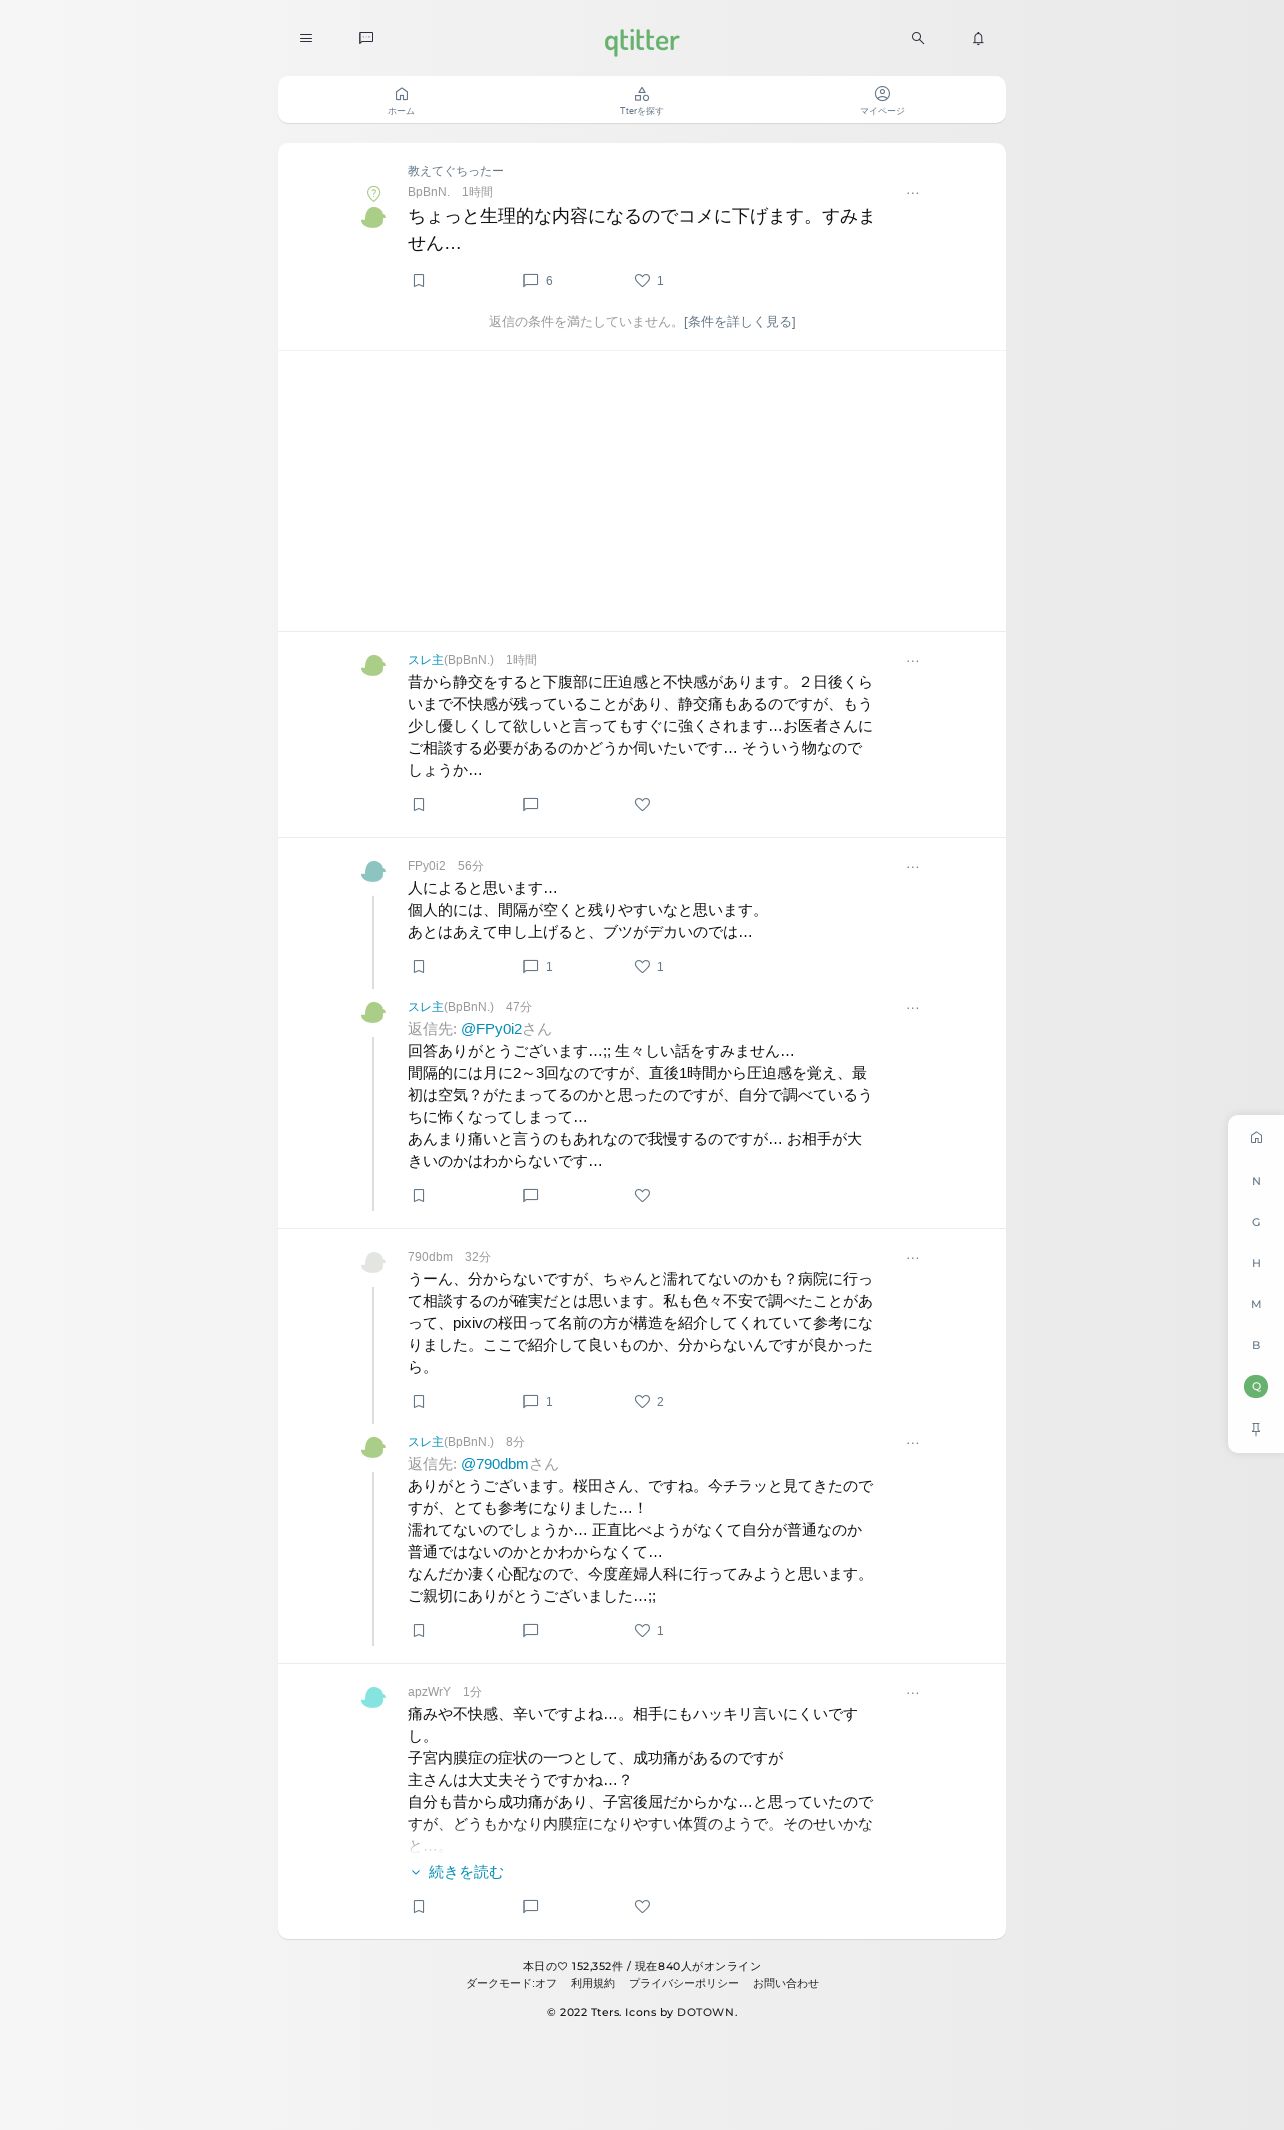This screenshot has height=2130, width=1284.
Task: Open apzWrY's cyan bird avatar
Action: click(x=373, y=1697)
